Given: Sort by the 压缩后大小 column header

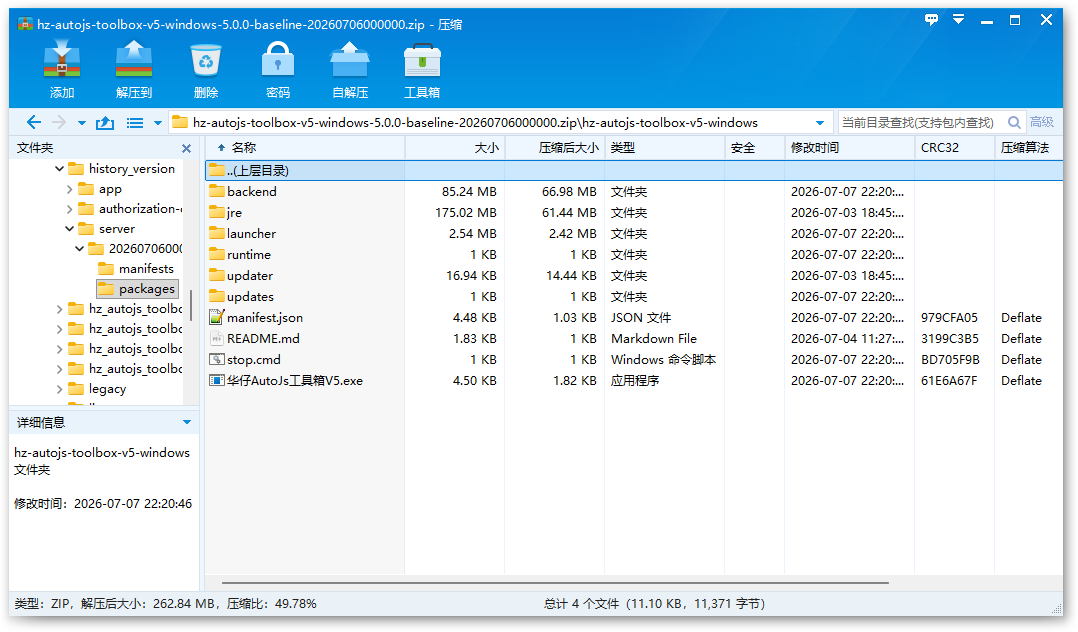Looking at the screenshot, I should click(x=569, y=148).
